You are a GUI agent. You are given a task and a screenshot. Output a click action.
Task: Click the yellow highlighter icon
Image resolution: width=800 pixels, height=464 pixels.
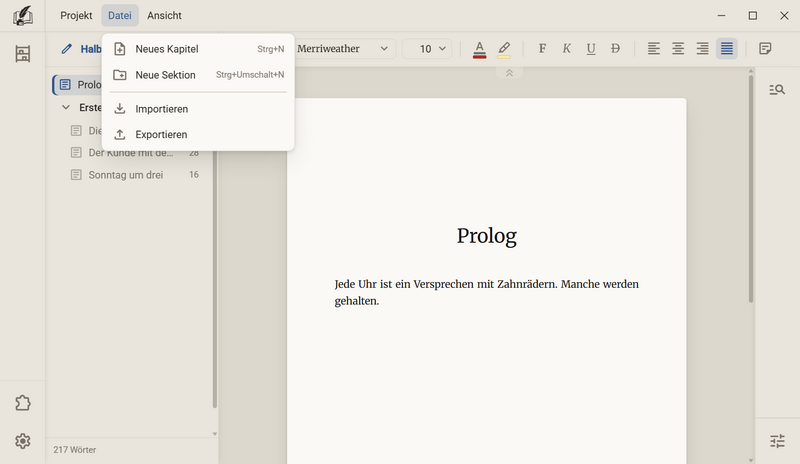coord(504,50)
